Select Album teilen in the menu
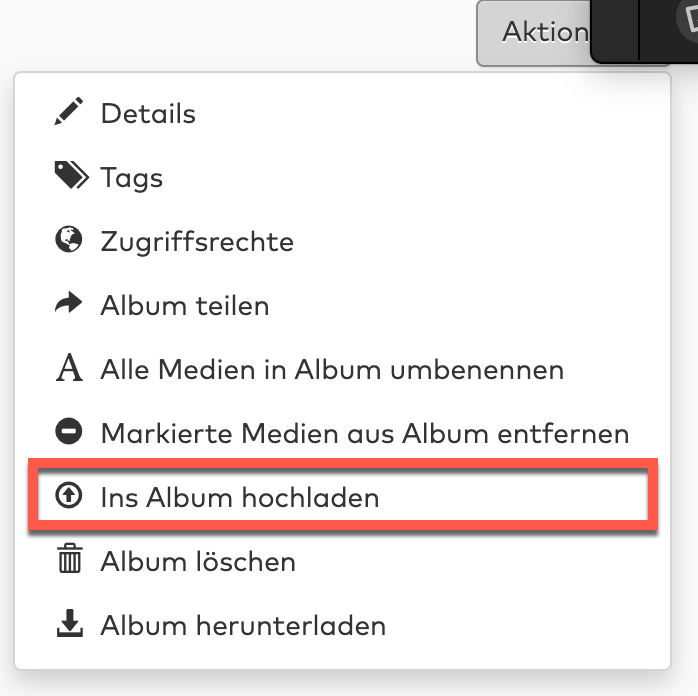698x696 pixels. [185, 305]
